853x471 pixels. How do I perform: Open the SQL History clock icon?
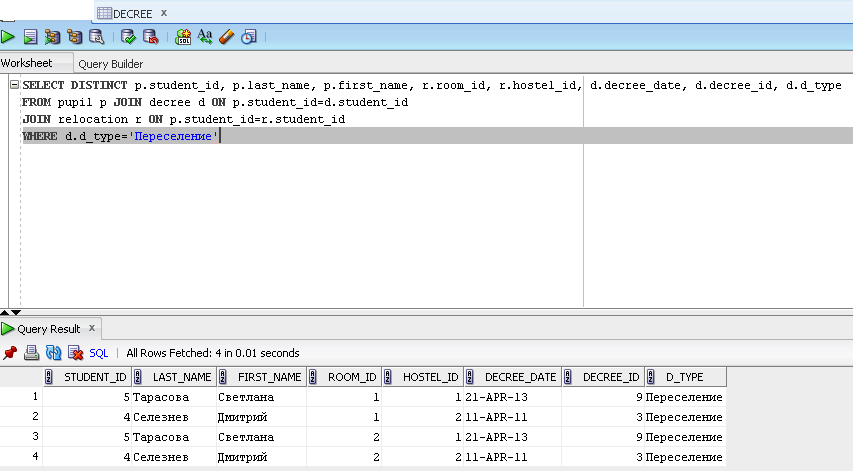click(249, 37)
